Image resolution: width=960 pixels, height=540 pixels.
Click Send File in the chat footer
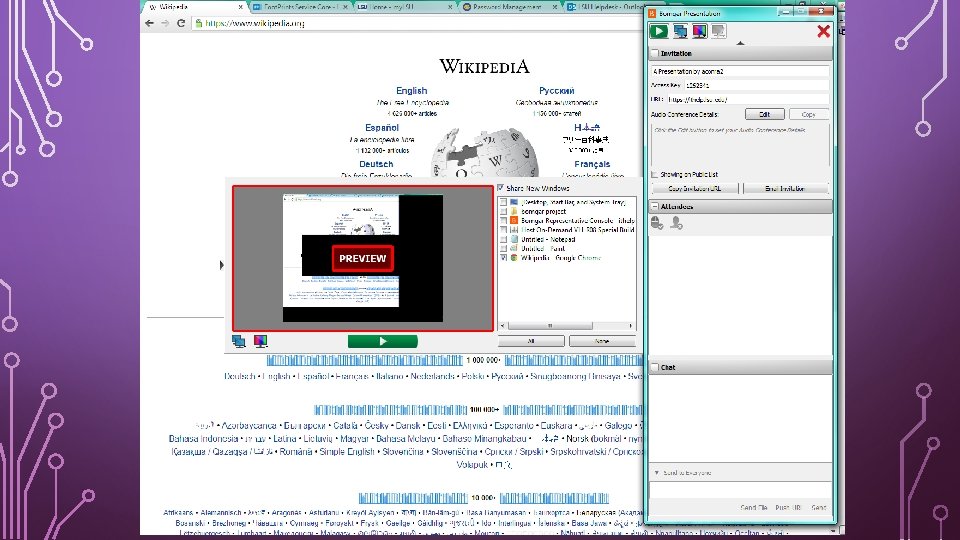point(754,508)
